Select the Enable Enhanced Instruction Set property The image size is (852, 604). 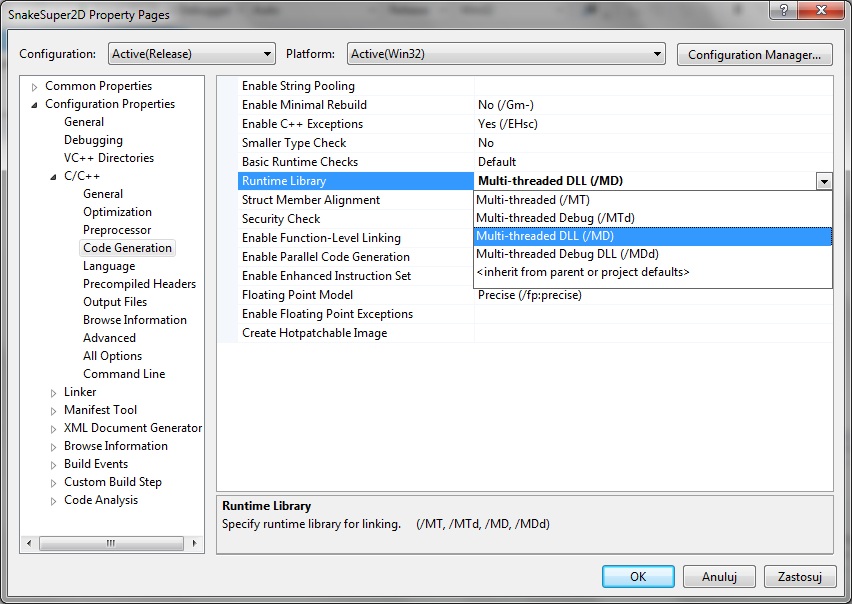[356, 276]
